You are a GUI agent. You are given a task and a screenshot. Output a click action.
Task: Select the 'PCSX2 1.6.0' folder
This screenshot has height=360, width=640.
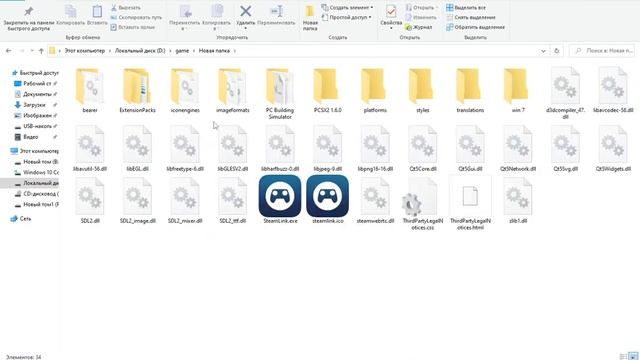point(328,91)
